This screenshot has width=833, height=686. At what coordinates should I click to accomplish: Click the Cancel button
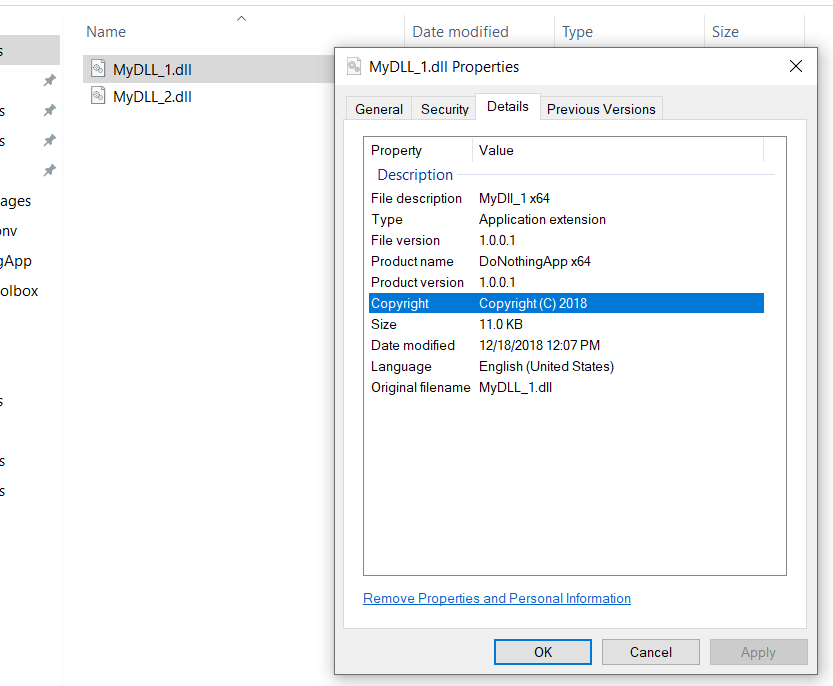point(650,652)
